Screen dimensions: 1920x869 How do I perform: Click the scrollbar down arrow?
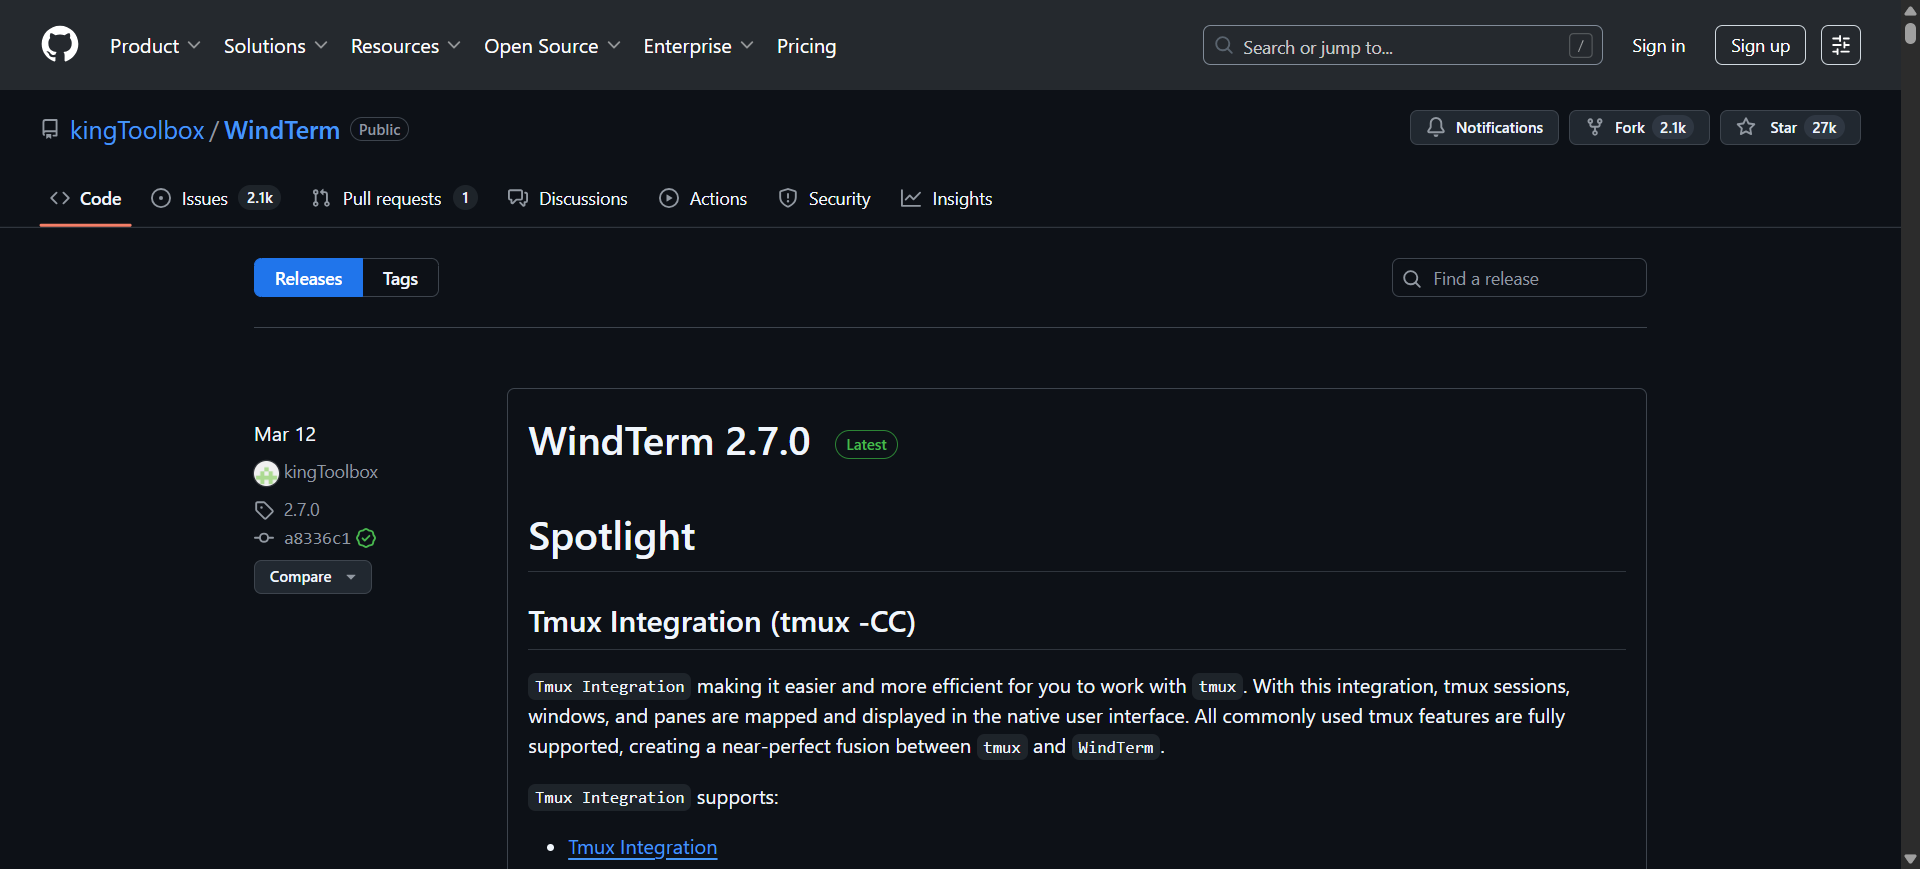(1910, 859)
